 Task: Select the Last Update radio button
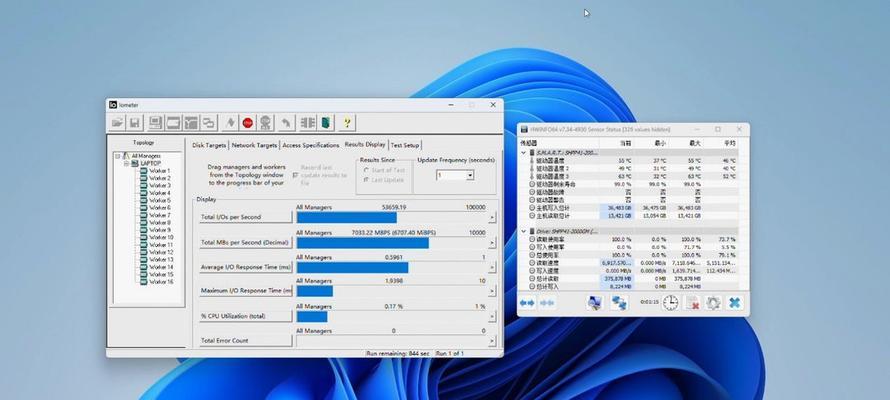(x=366, y=180)
